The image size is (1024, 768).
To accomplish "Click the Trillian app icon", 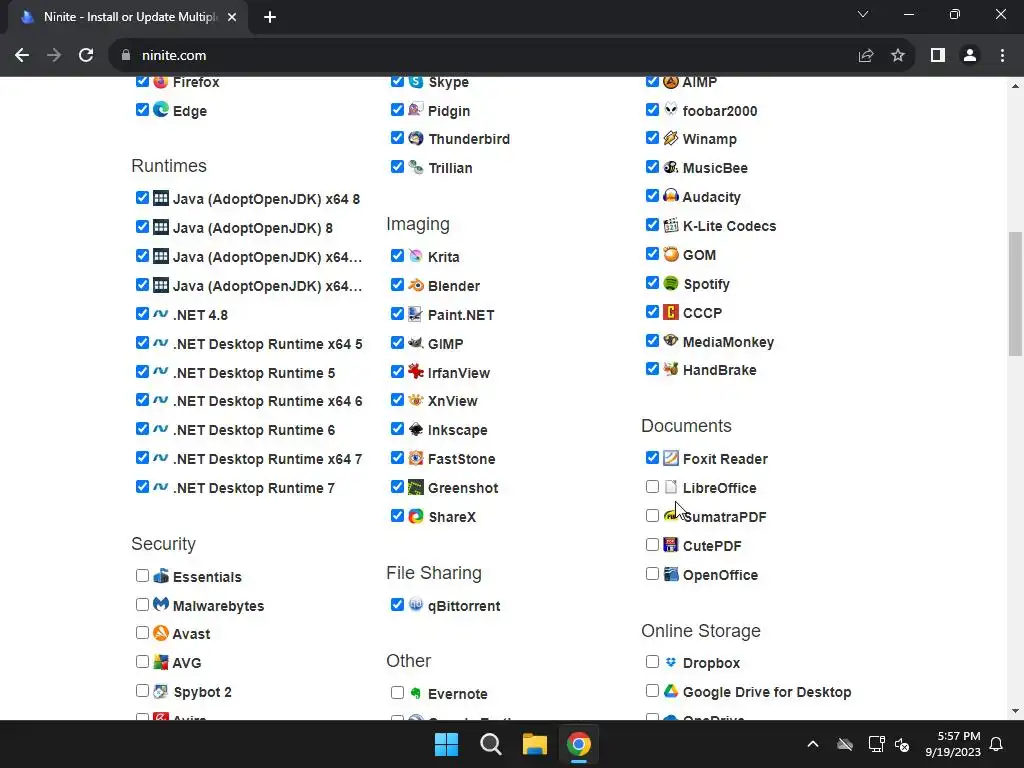I will click(x=416, y=167).
